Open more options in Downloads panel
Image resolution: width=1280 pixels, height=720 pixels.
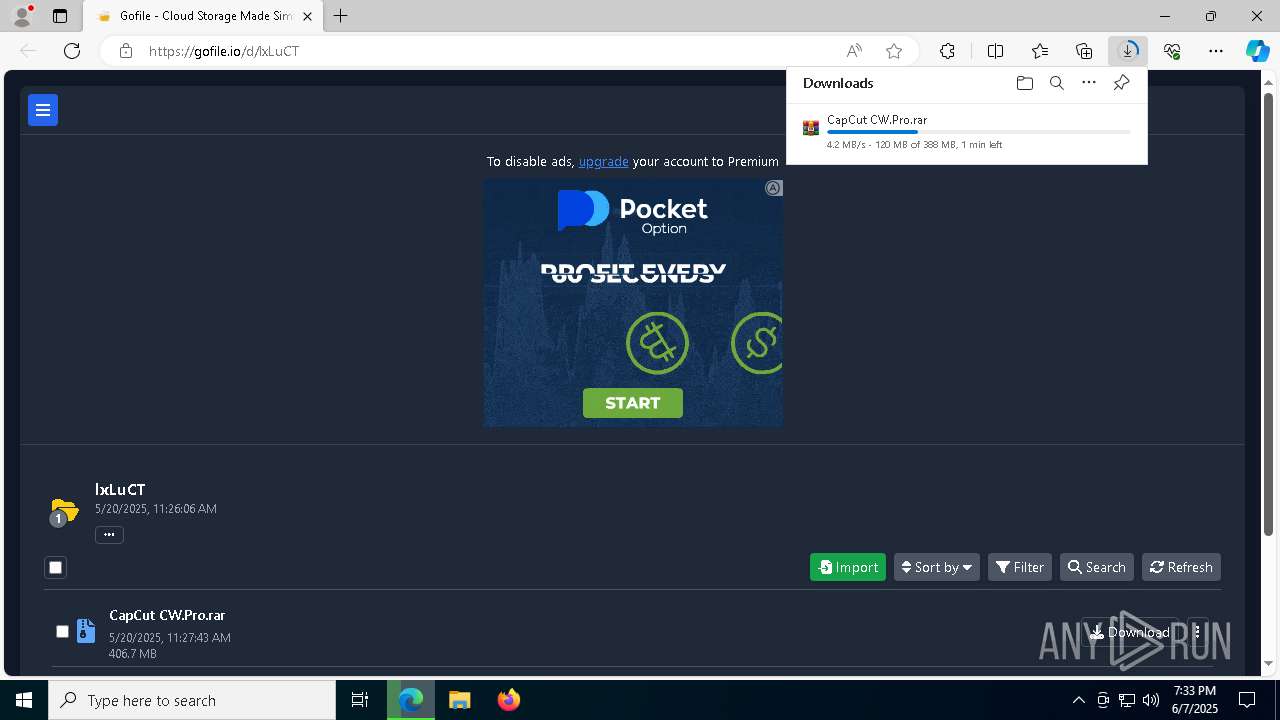point(1089,83)
